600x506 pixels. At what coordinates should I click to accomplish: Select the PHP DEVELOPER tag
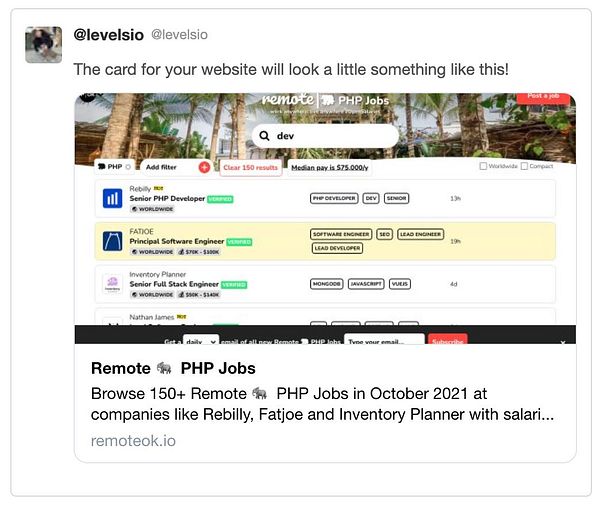pyautogui.click(x=334, y=198)
